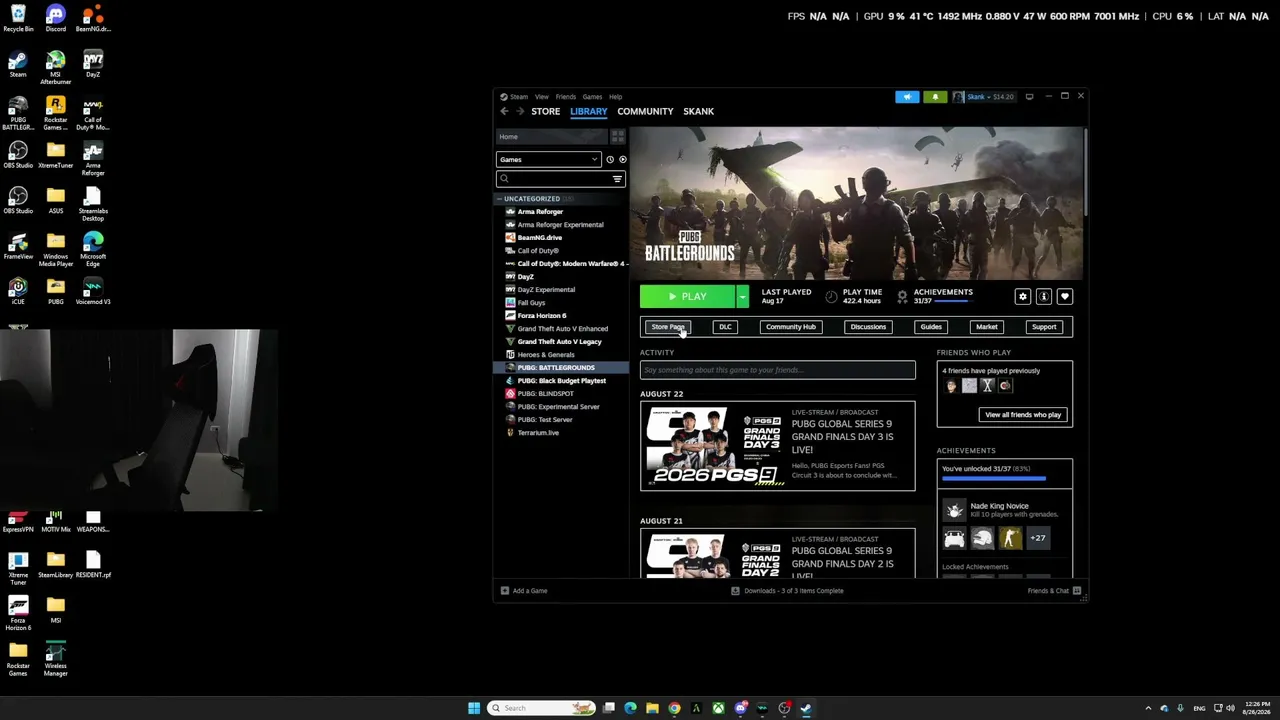Open the Friends menu
1280x720 pixels.
pos(566,97)
